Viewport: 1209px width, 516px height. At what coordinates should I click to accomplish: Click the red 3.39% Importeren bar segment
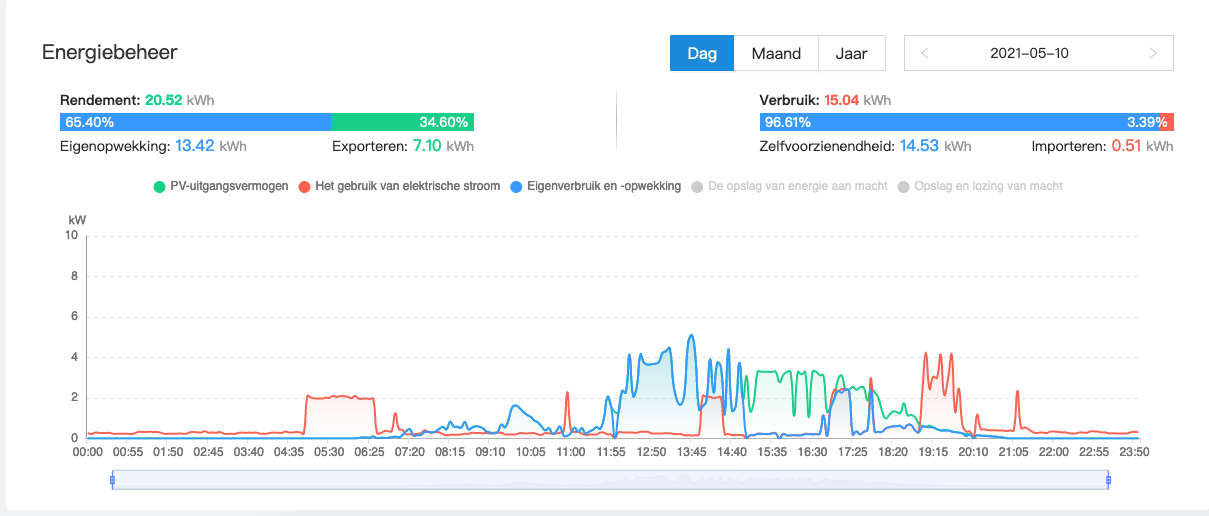pos(1167,122)
